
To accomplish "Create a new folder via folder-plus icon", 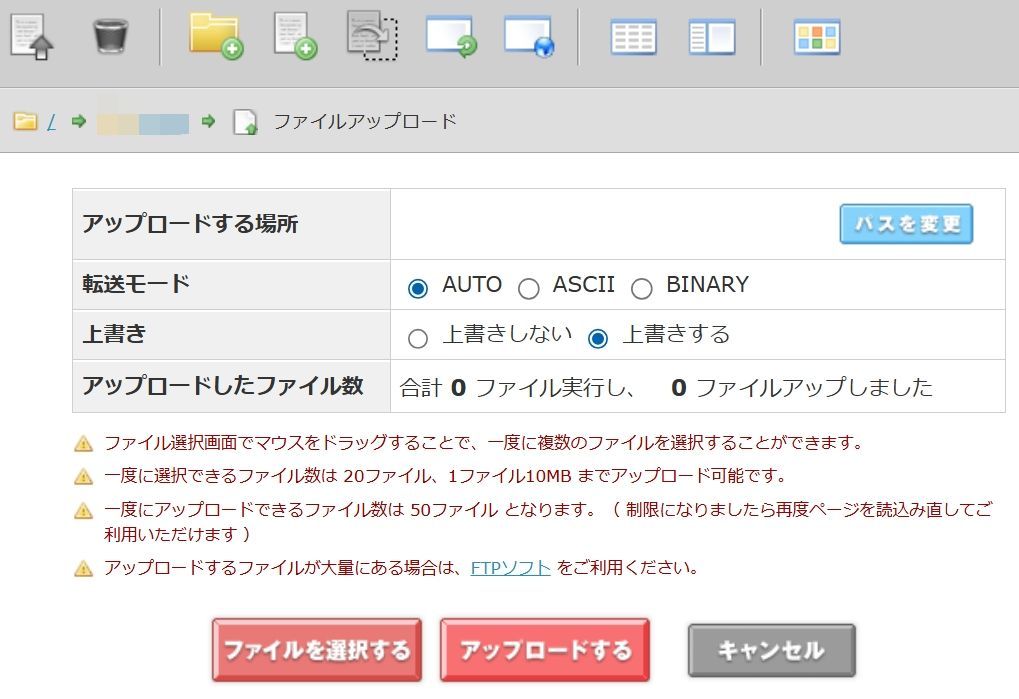I will (216, 36).
